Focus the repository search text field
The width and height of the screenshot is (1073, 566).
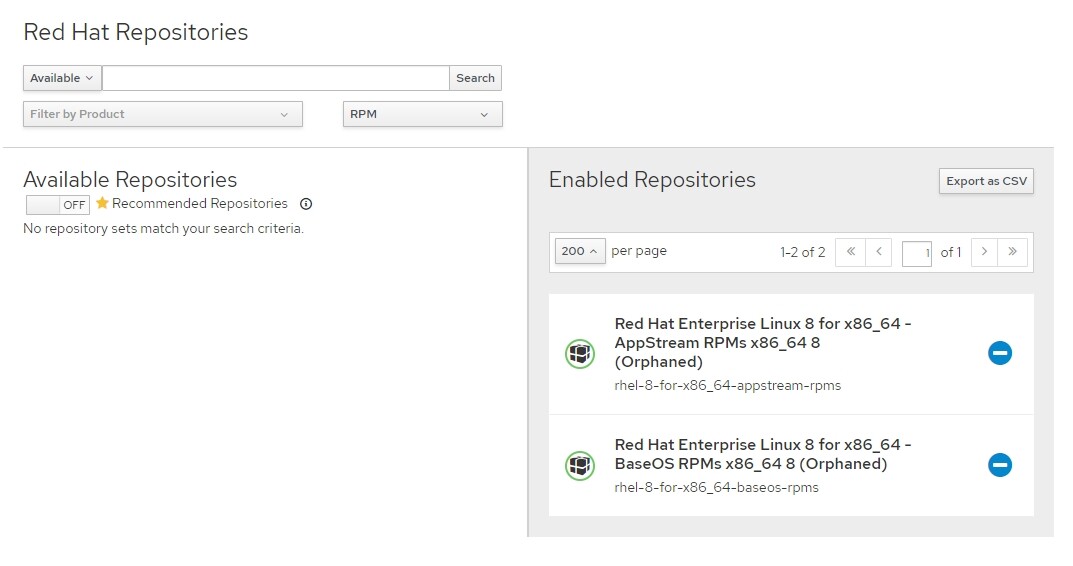[x=276, y=78]
